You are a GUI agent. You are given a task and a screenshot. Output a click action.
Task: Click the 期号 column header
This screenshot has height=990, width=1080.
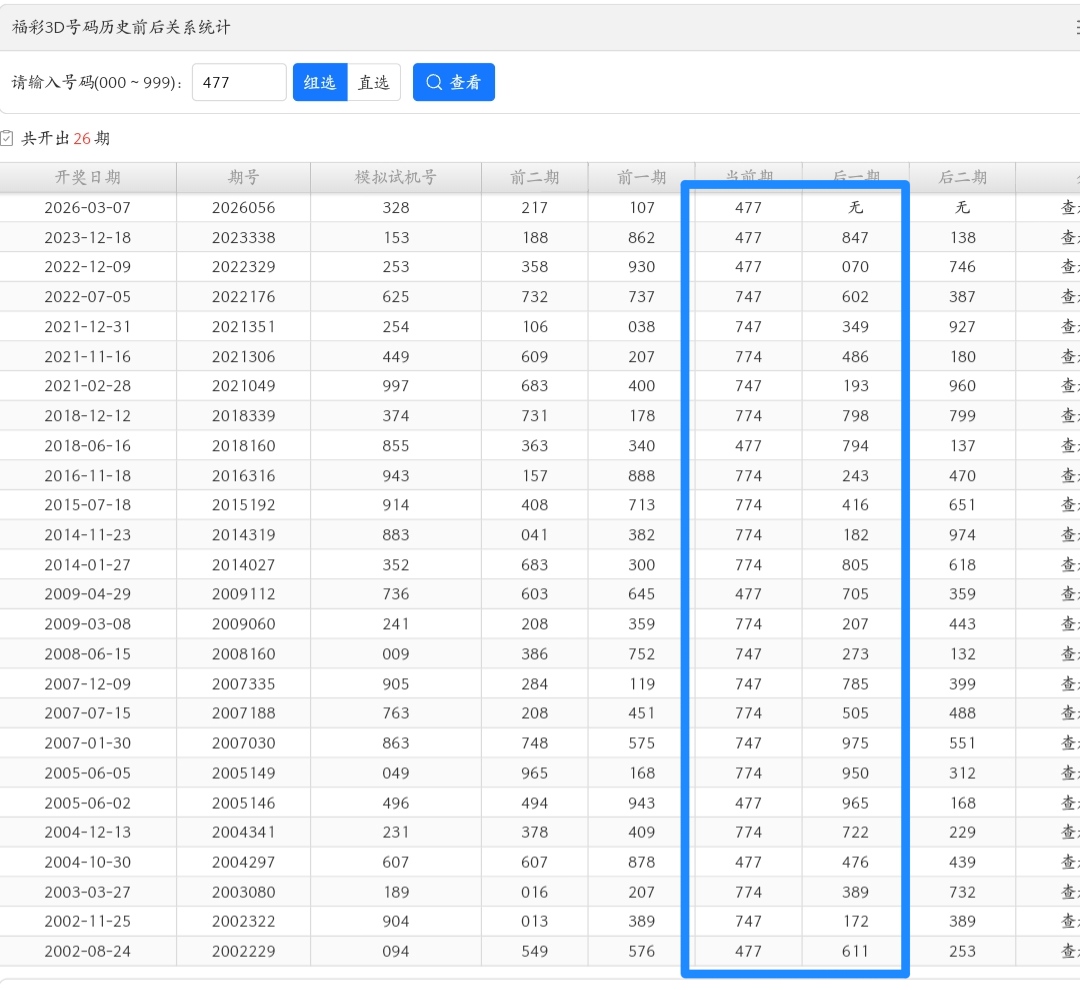tap(243, 177)
